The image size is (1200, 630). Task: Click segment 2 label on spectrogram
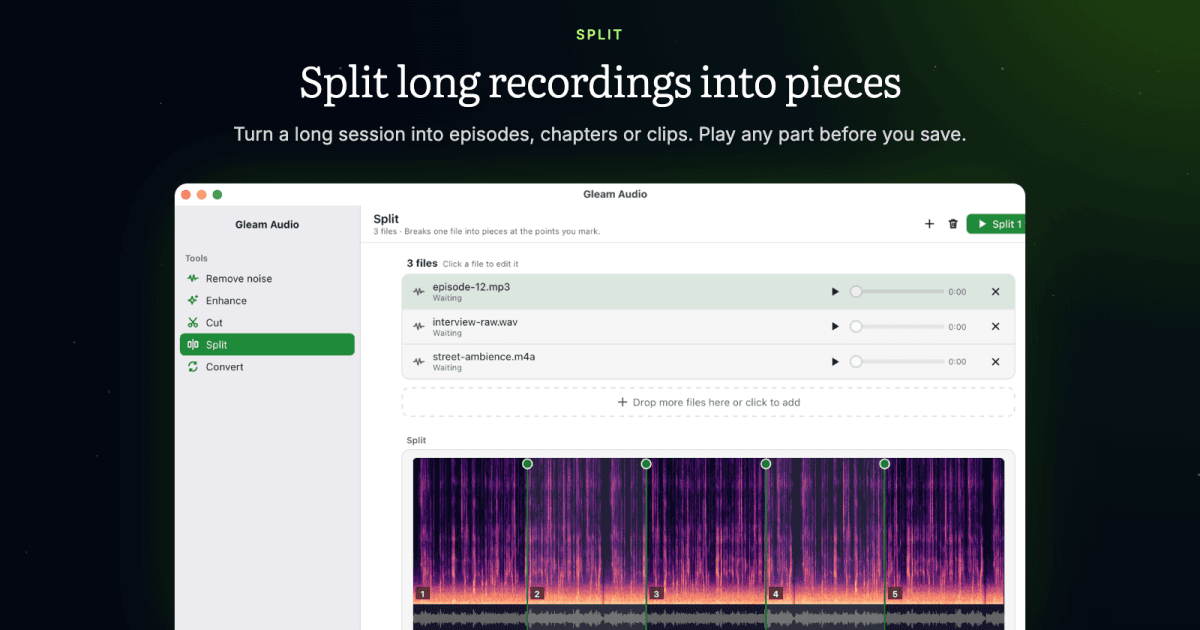tap(537, 594)
